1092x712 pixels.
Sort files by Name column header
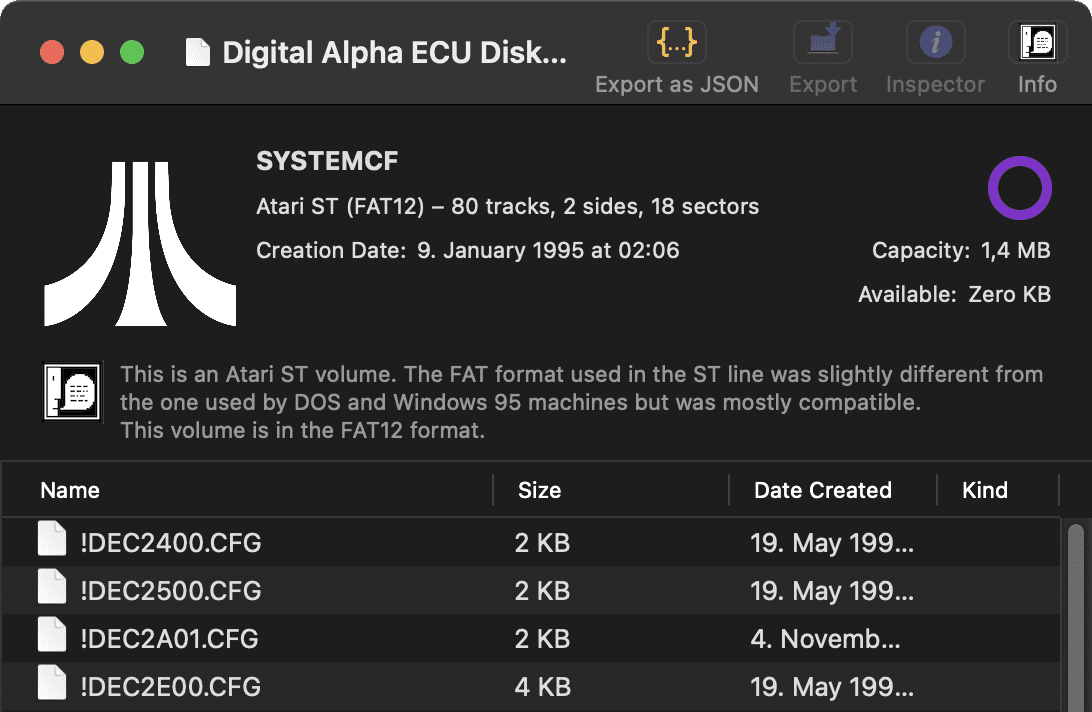[70, 490]
